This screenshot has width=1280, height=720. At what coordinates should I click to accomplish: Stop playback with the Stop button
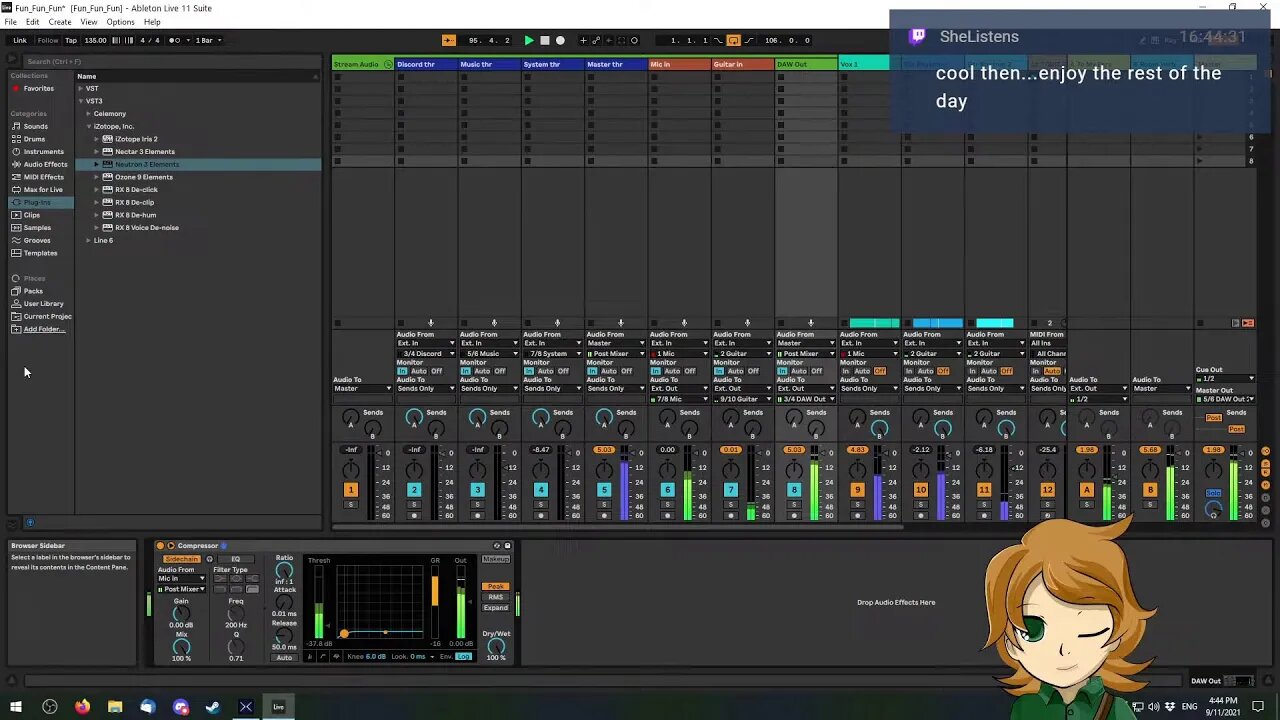544,40
